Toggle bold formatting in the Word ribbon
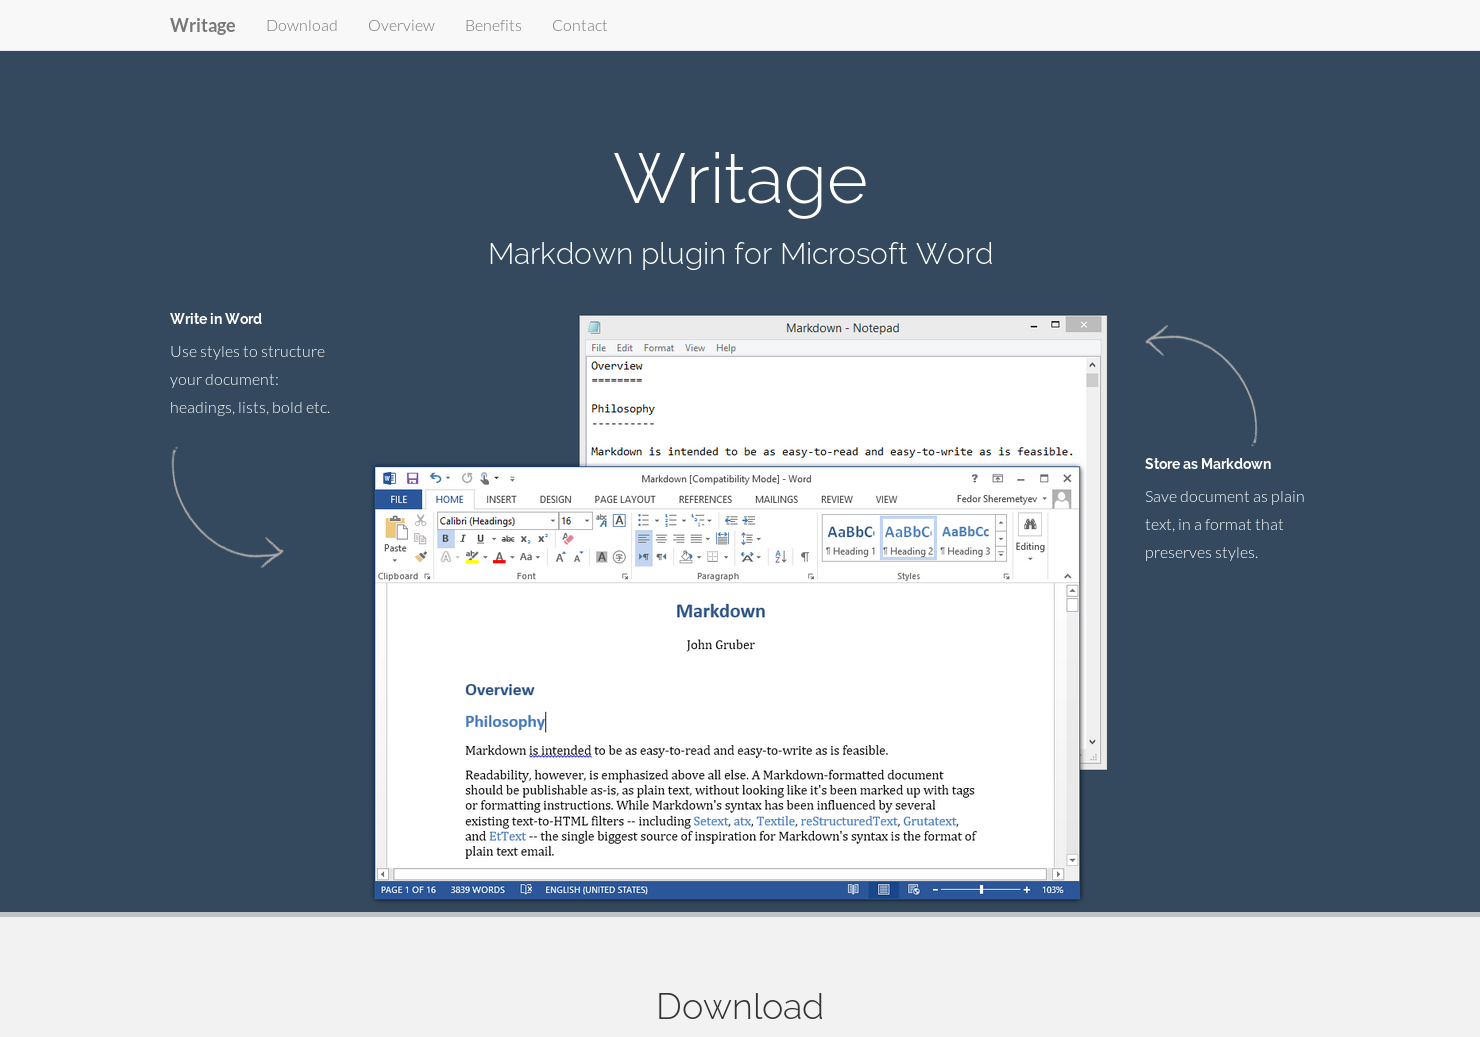Viewport: 1480px width, 1037px height. click(445, 539)
